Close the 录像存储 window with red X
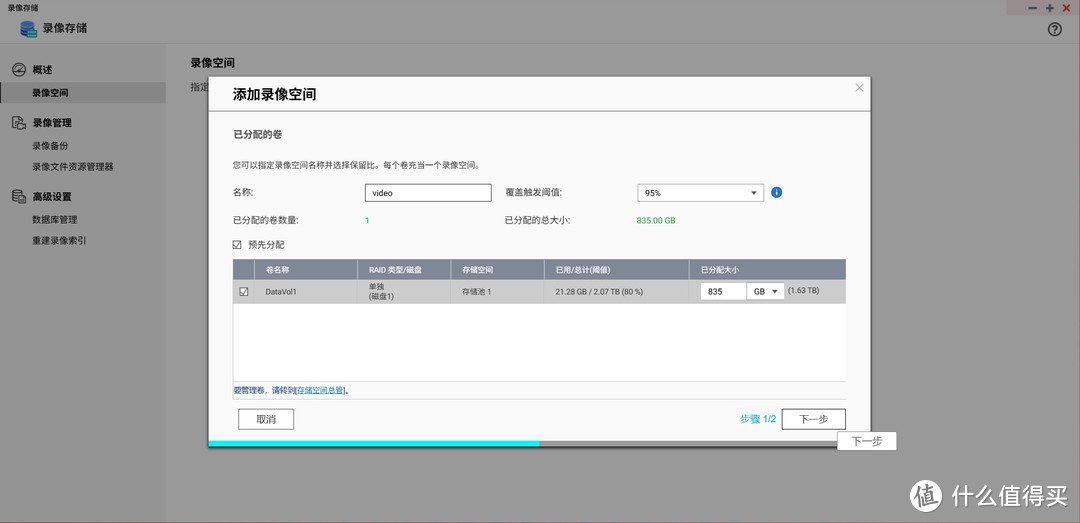The image size is (1080, 523). pos(1066,8)
